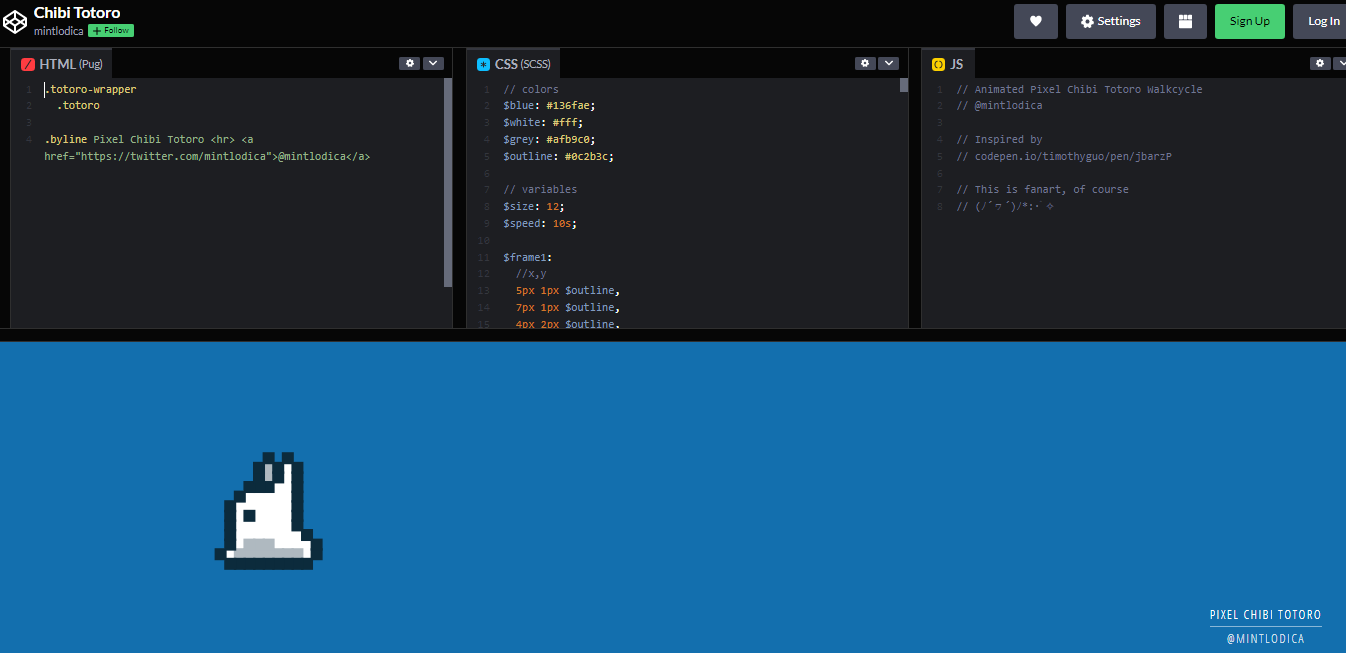1346x653 pixels.
Task: Love this pen with the heart button
Action: pos(1036,21)
